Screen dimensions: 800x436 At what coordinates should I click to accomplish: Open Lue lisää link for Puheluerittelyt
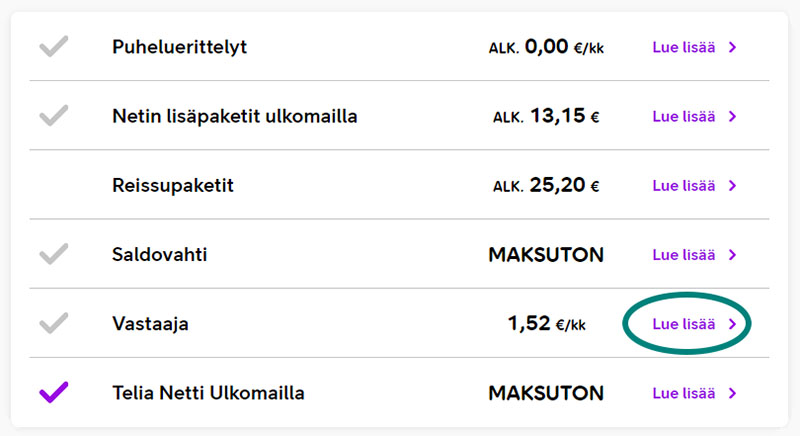point(684,47)
